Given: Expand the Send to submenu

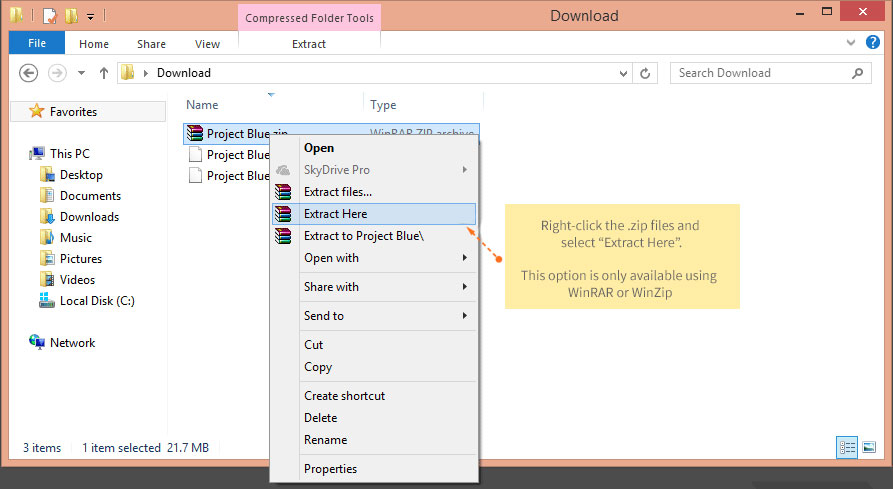Looking at the screenshot, I should tap(465, 315).
